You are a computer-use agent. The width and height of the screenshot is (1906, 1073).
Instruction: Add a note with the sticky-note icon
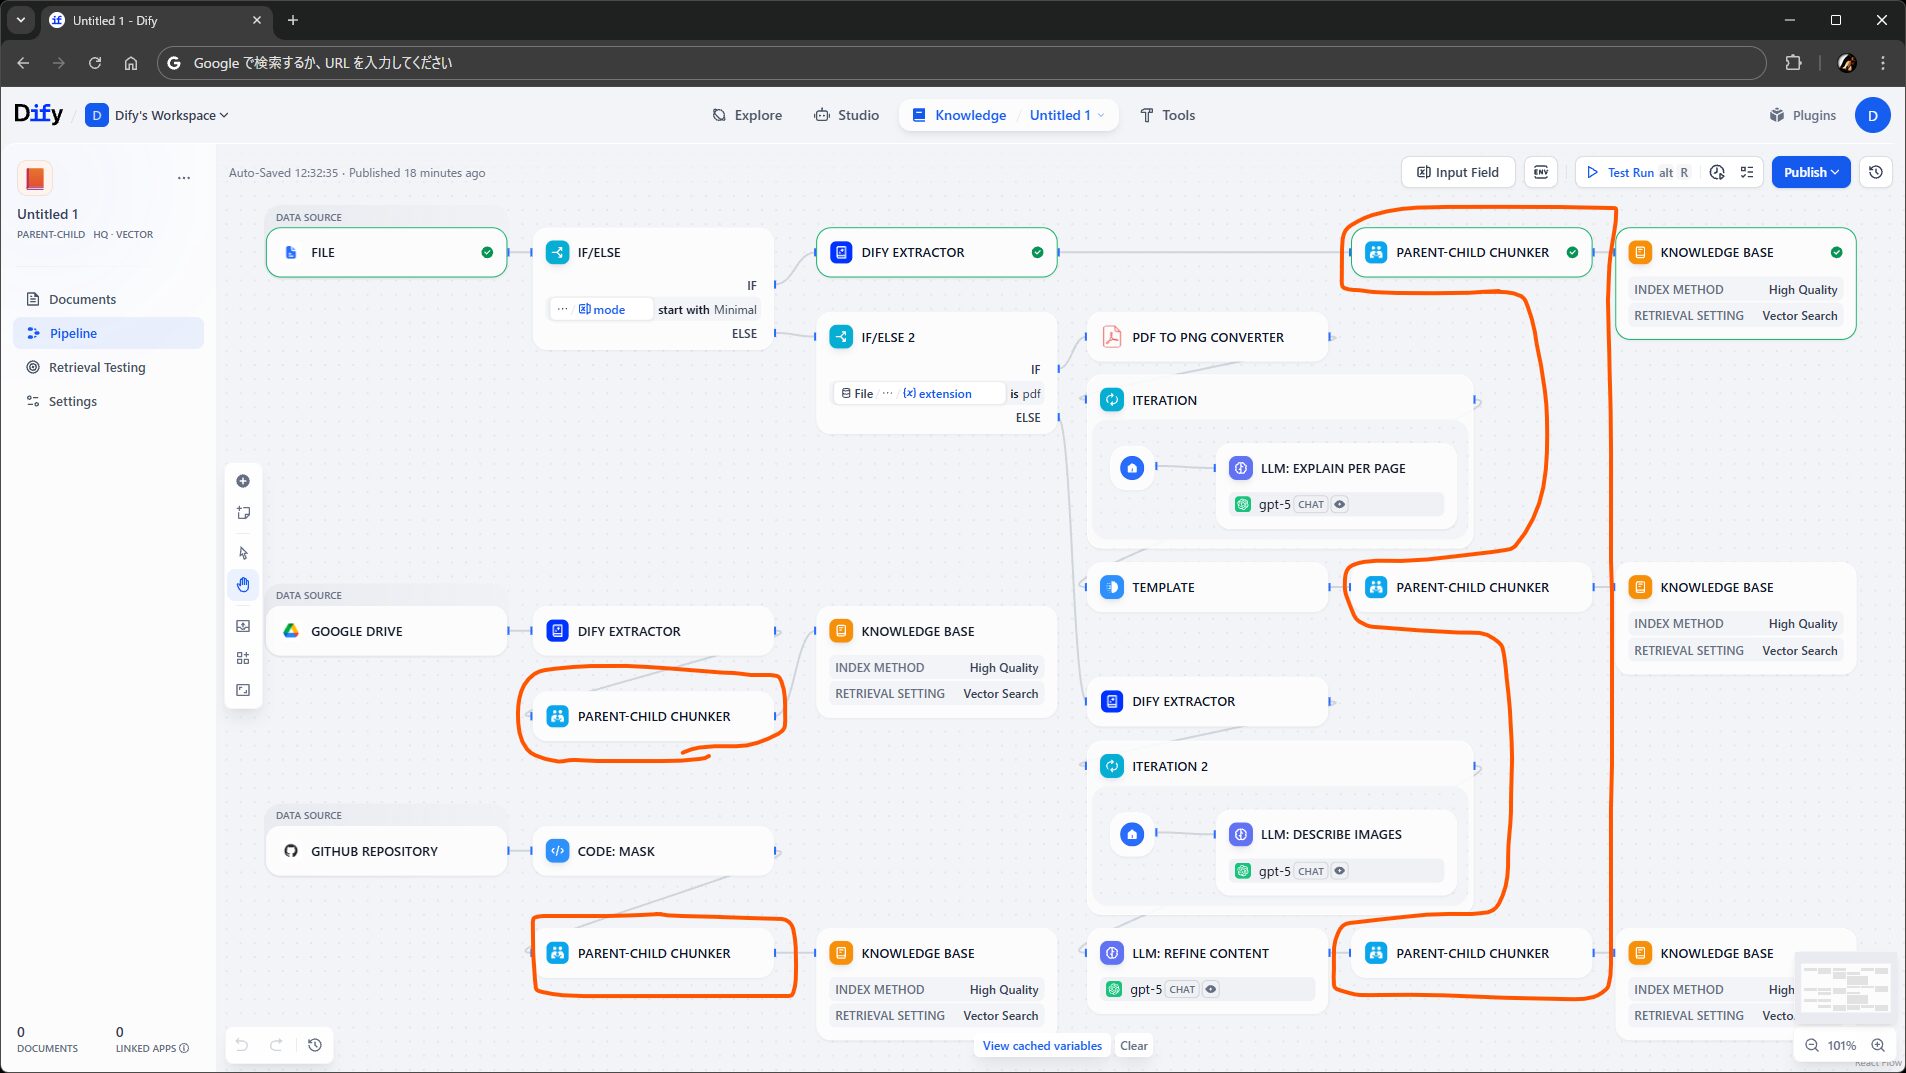[x=243, y=513]
